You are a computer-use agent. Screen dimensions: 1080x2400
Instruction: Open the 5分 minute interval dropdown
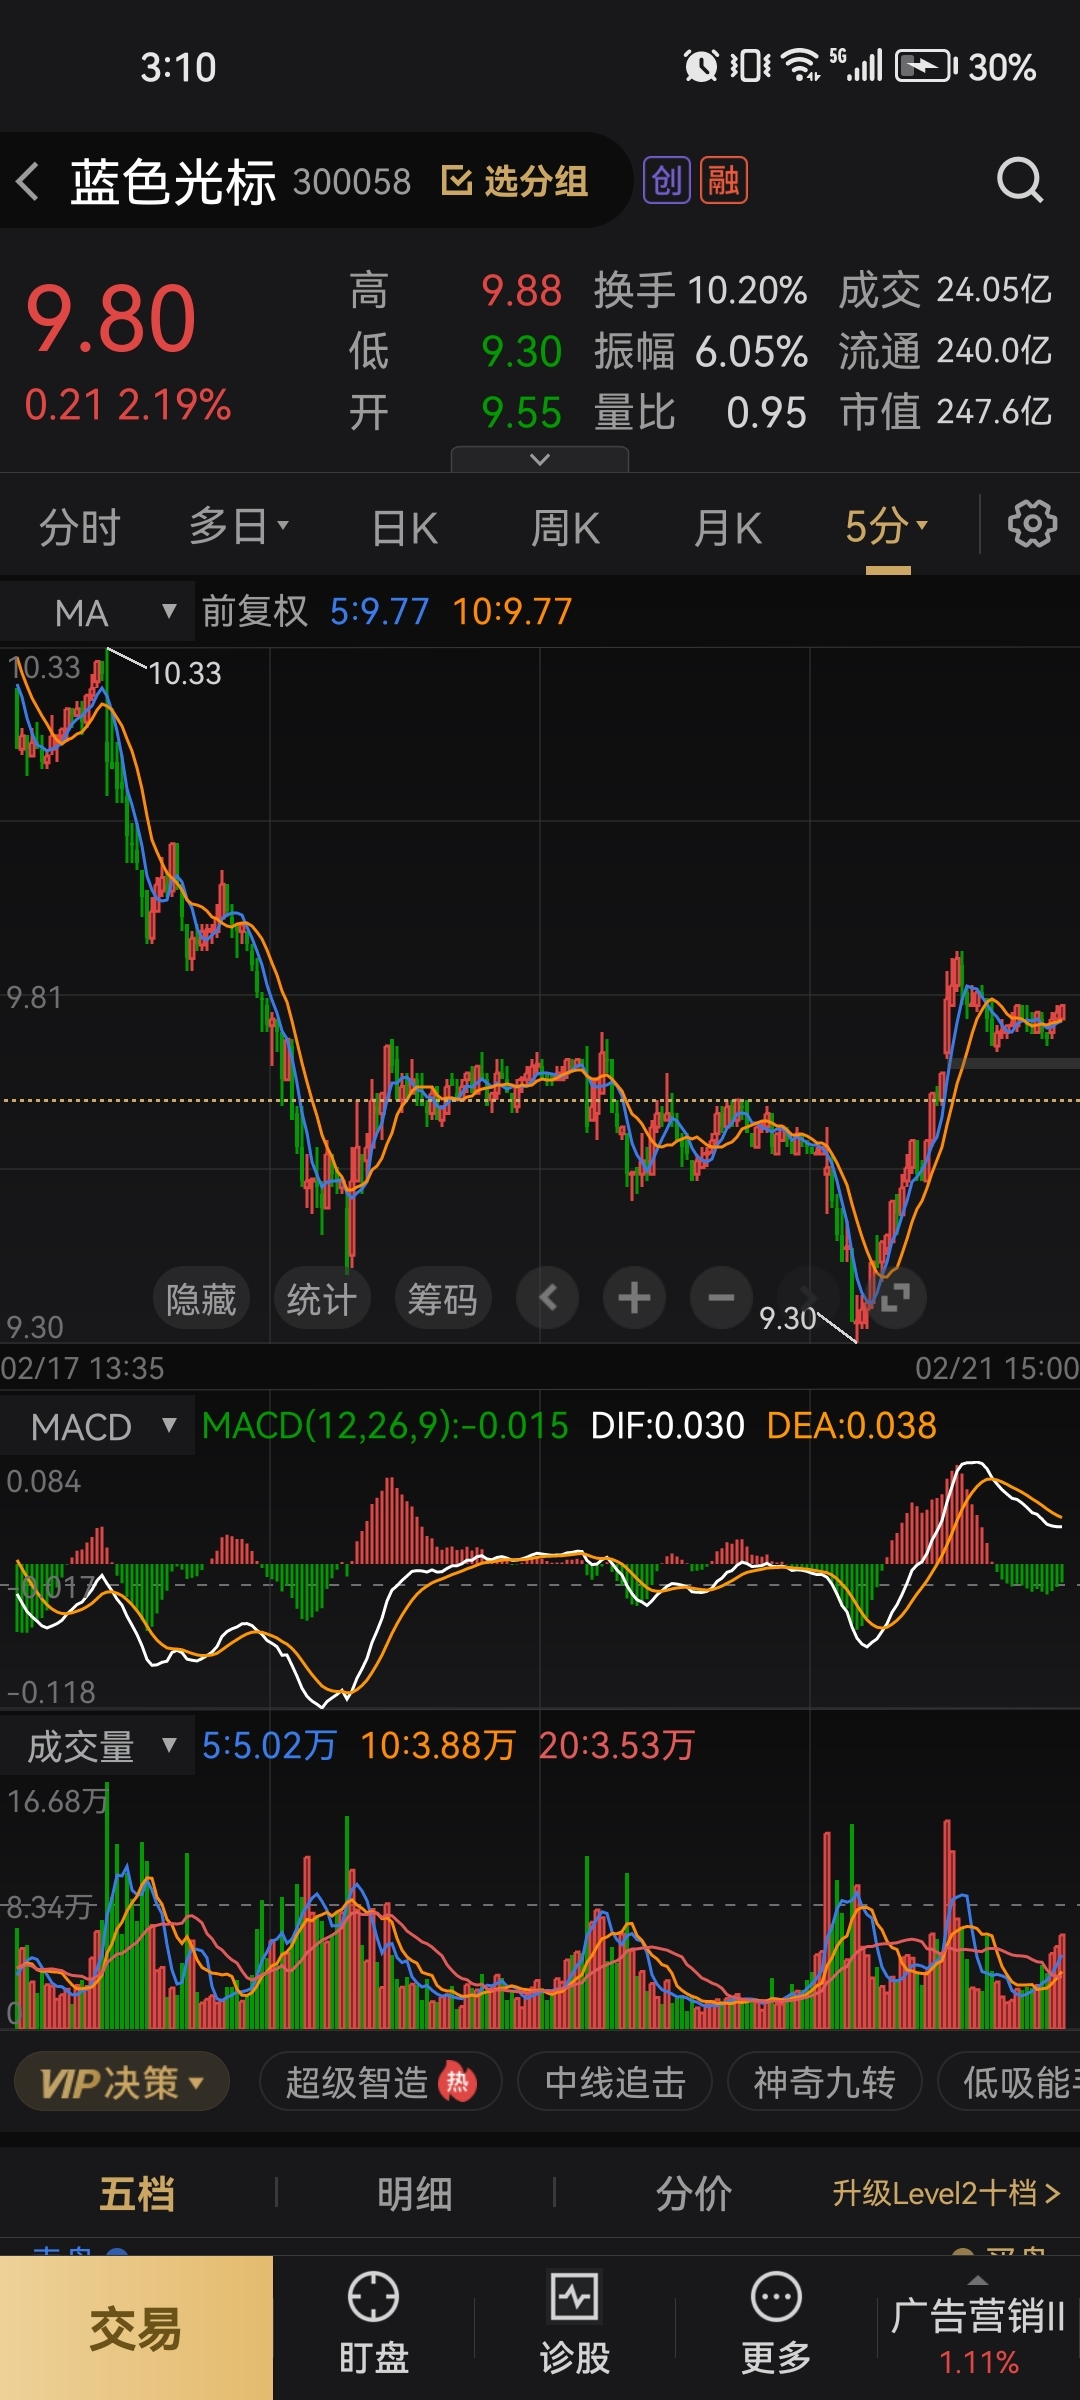click(887, 526)
